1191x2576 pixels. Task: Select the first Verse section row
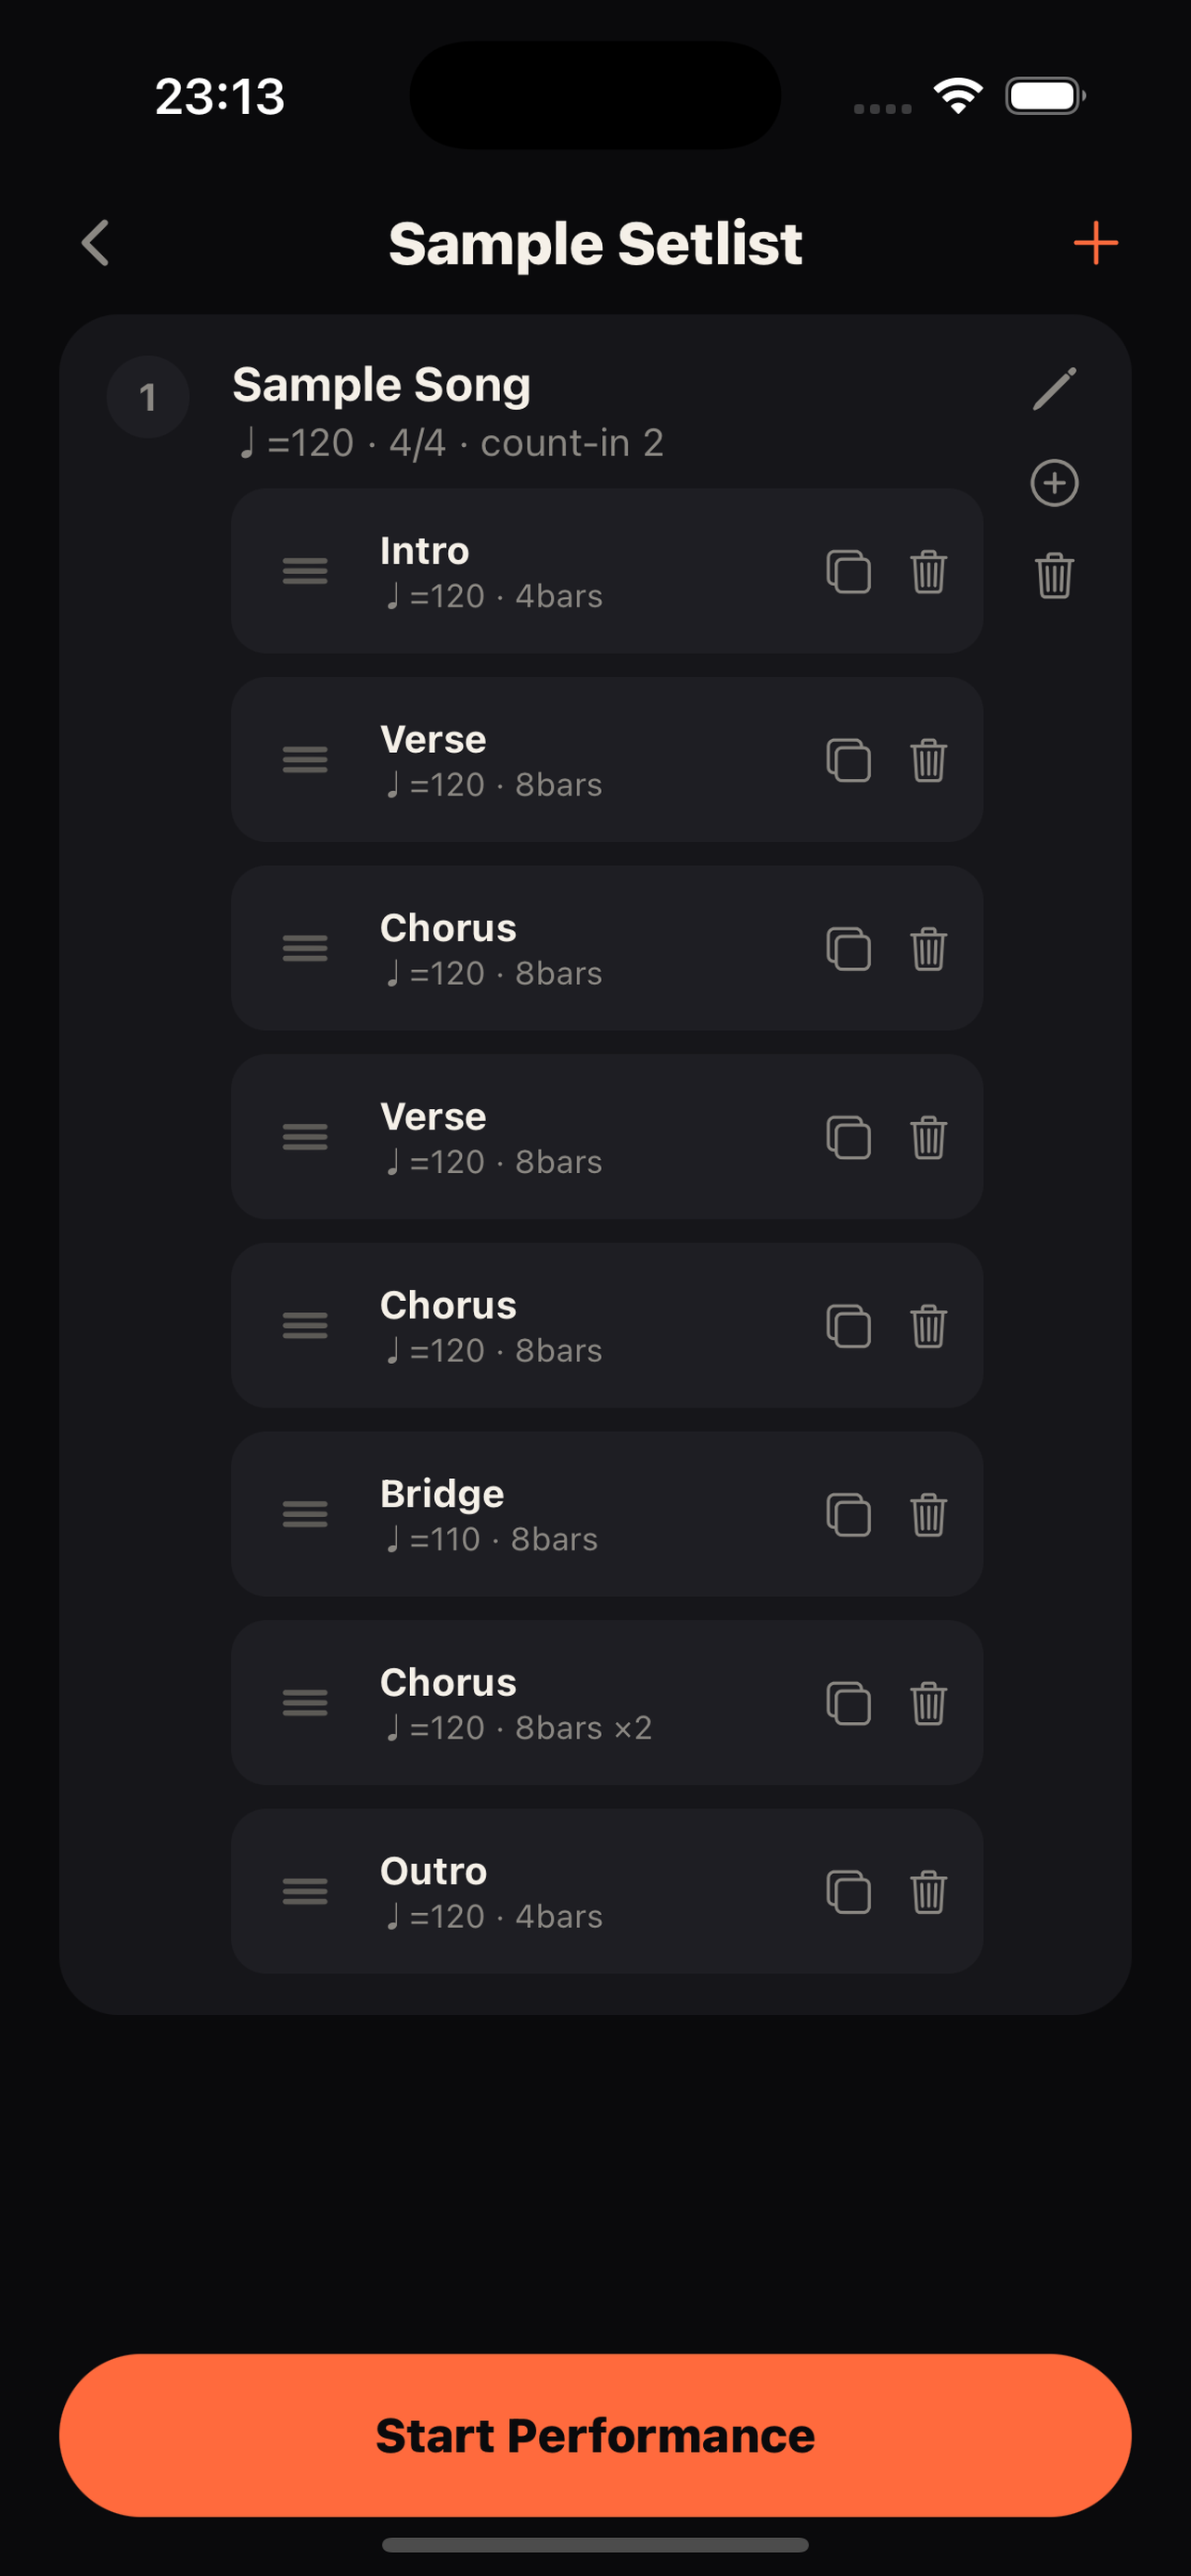coord(606,760)
